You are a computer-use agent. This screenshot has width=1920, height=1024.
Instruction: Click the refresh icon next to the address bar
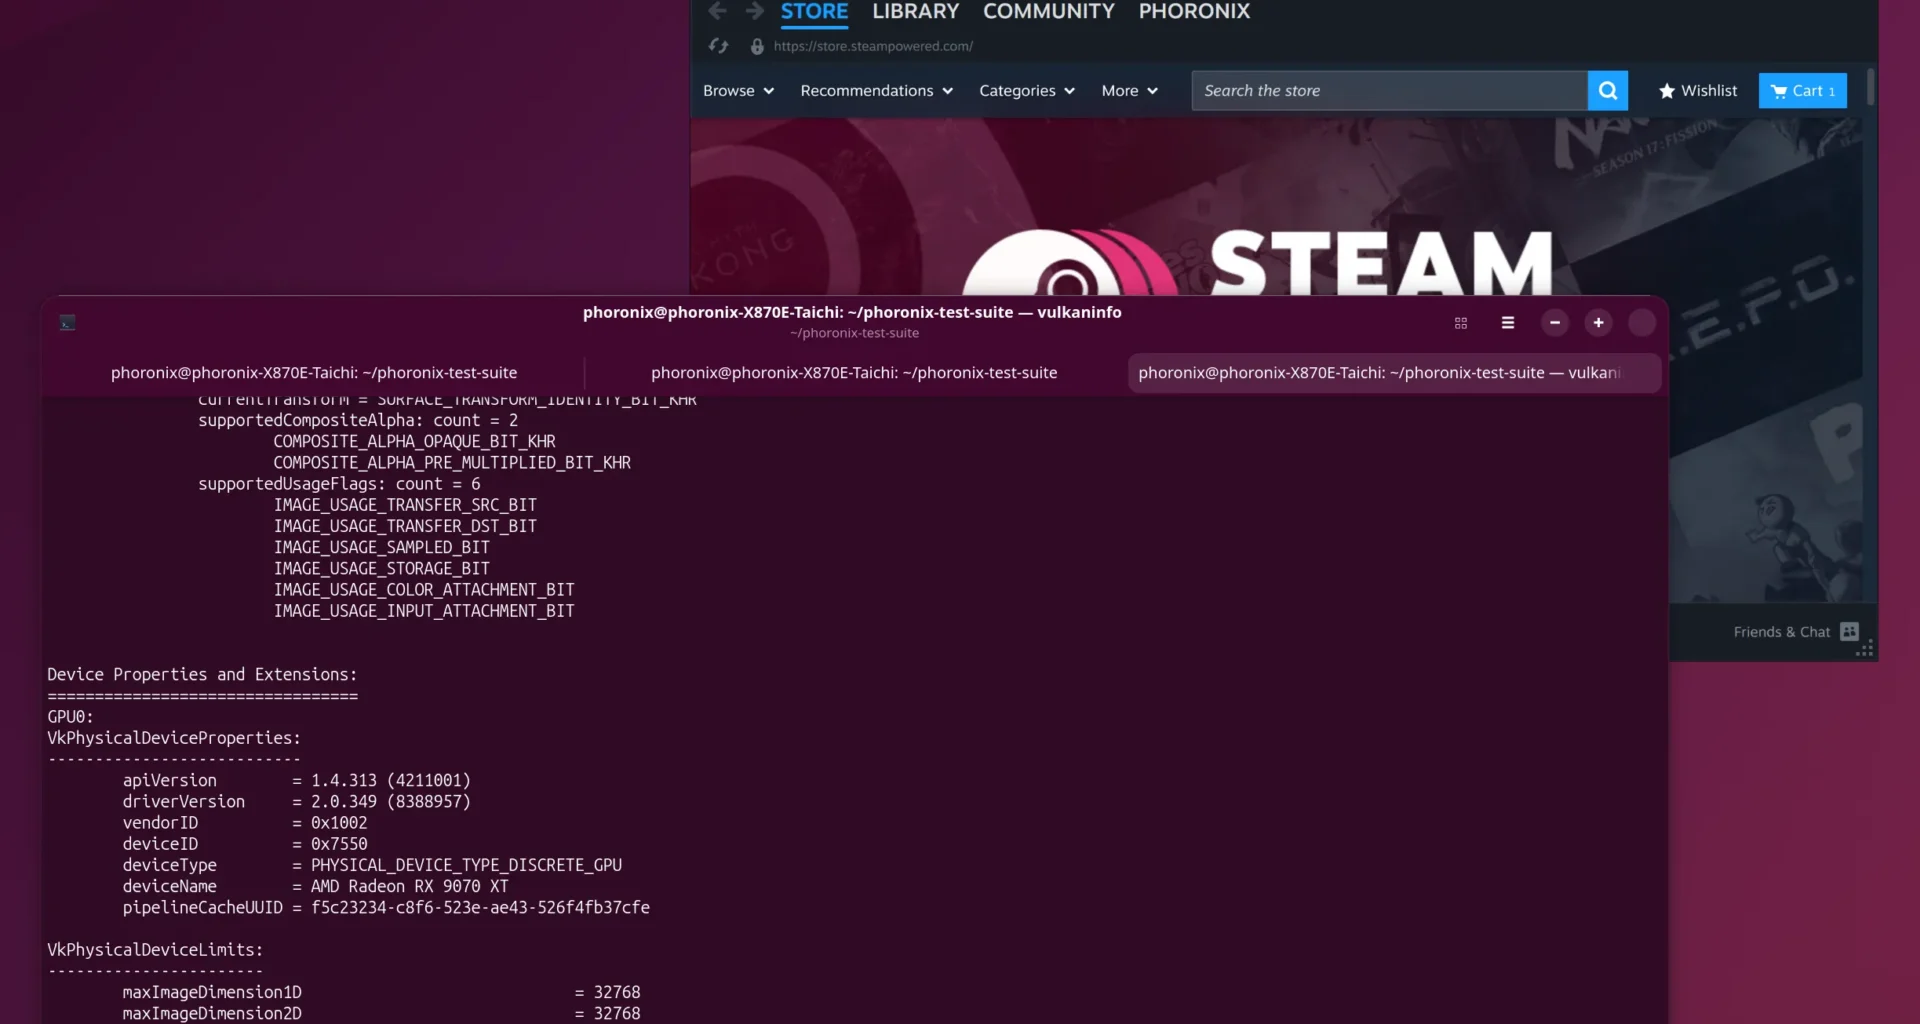pyautogui.click(x=718, y=46)
